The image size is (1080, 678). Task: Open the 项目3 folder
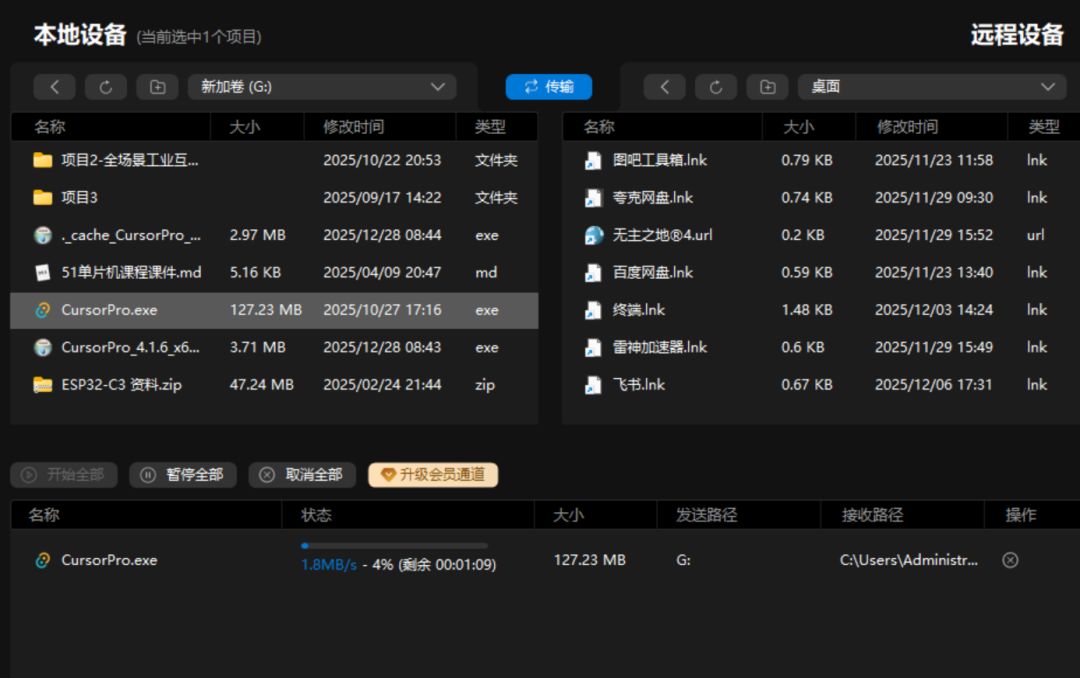[x=80, y=198]
